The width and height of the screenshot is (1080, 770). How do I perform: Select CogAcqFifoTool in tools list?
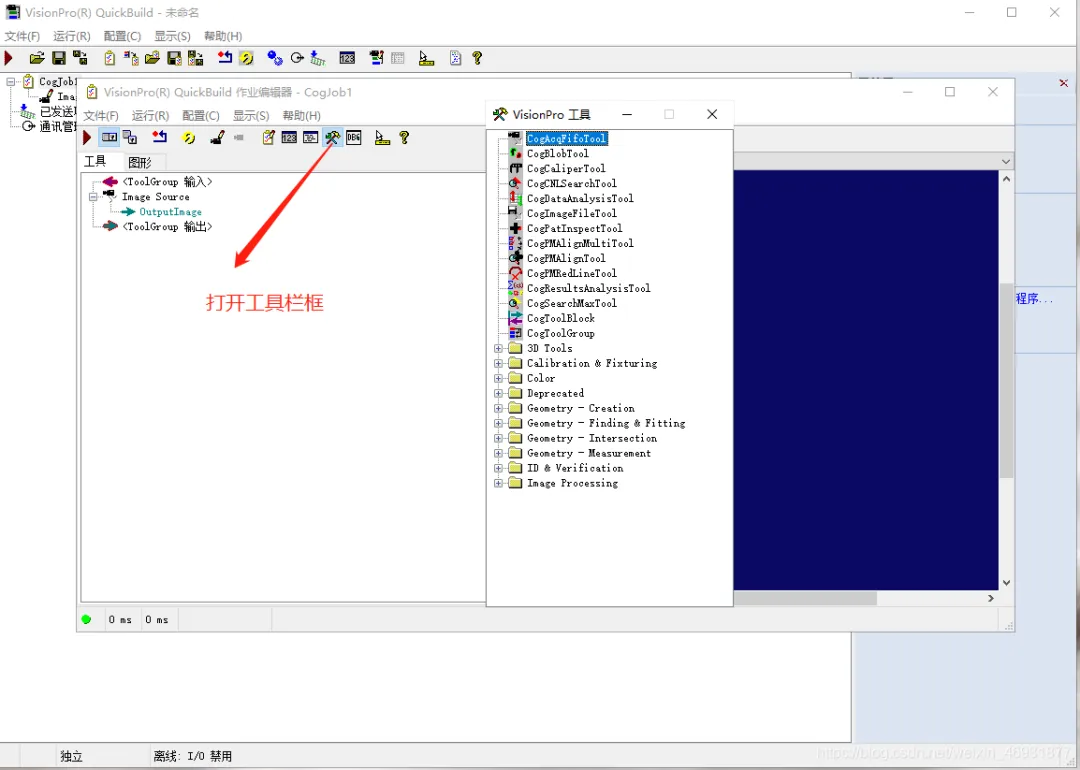[566, 138]
